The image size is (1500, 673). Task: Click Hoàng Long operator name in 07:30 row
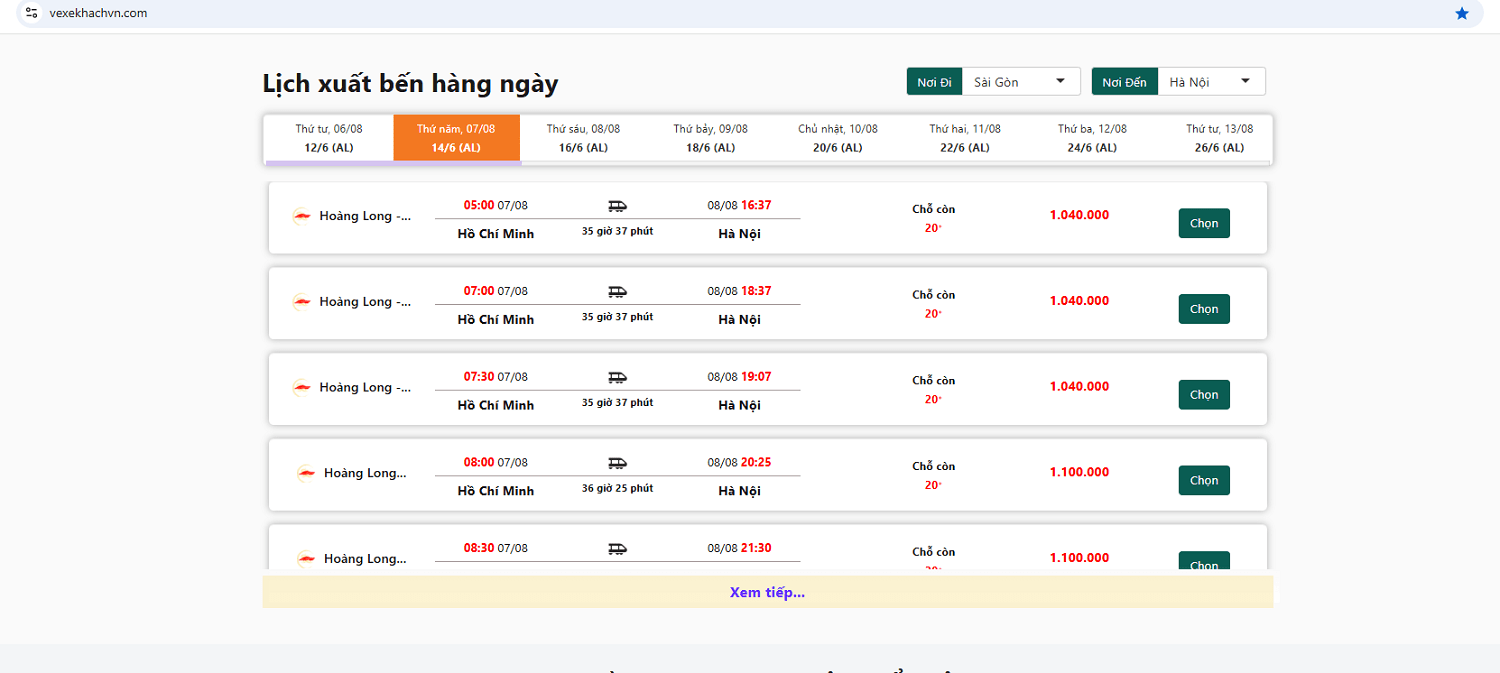(365, 388)
